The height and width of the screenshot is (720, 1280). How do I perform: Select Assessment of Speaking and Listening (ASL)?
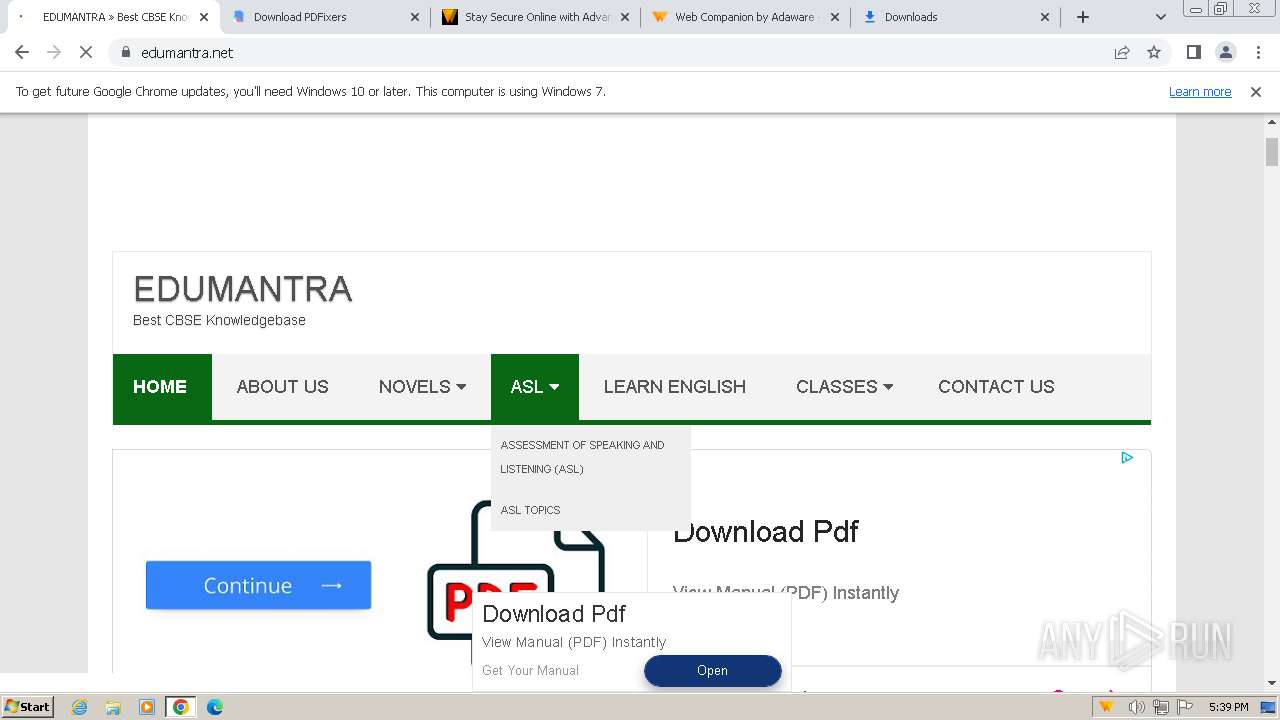coord(583,457)
